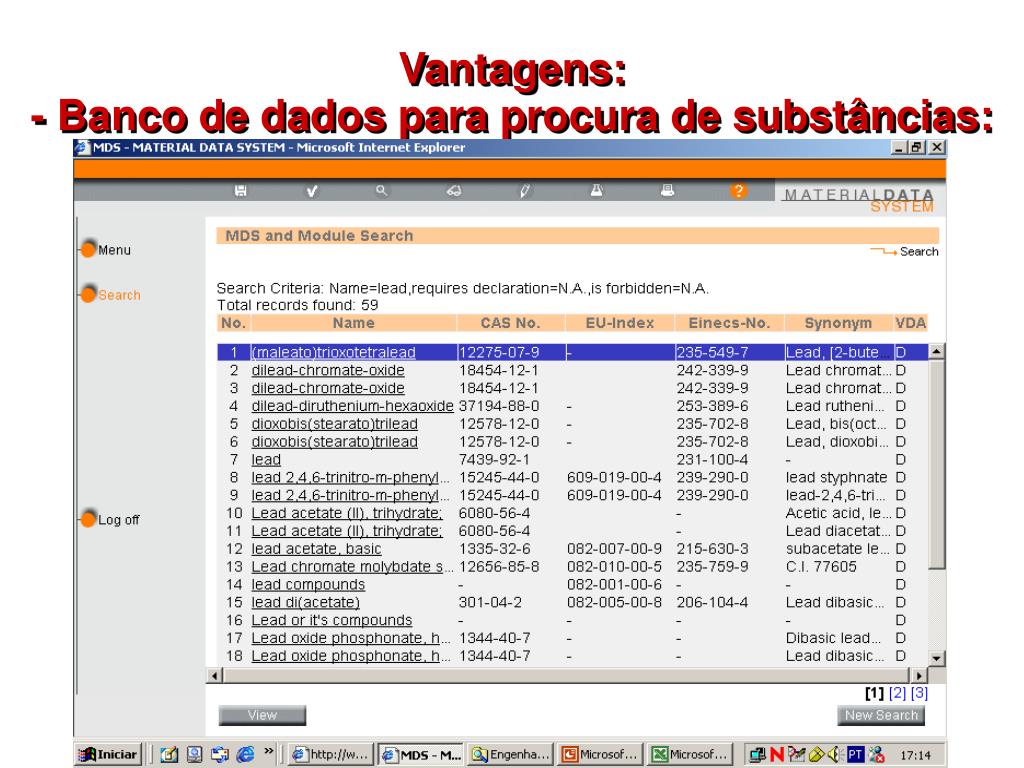
Task: Switch to PowerPoint 'Microsof...' taskbar button
Action: [600, 754]
